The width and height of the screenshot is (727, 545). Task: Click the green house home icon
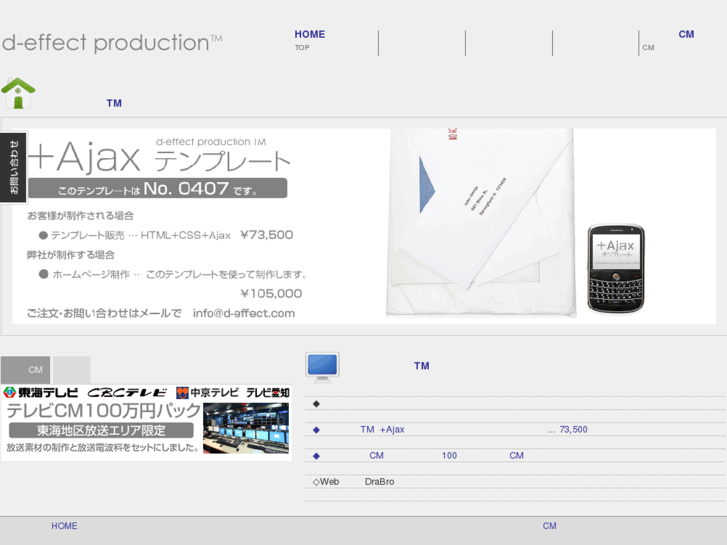[x=18, y=93]
